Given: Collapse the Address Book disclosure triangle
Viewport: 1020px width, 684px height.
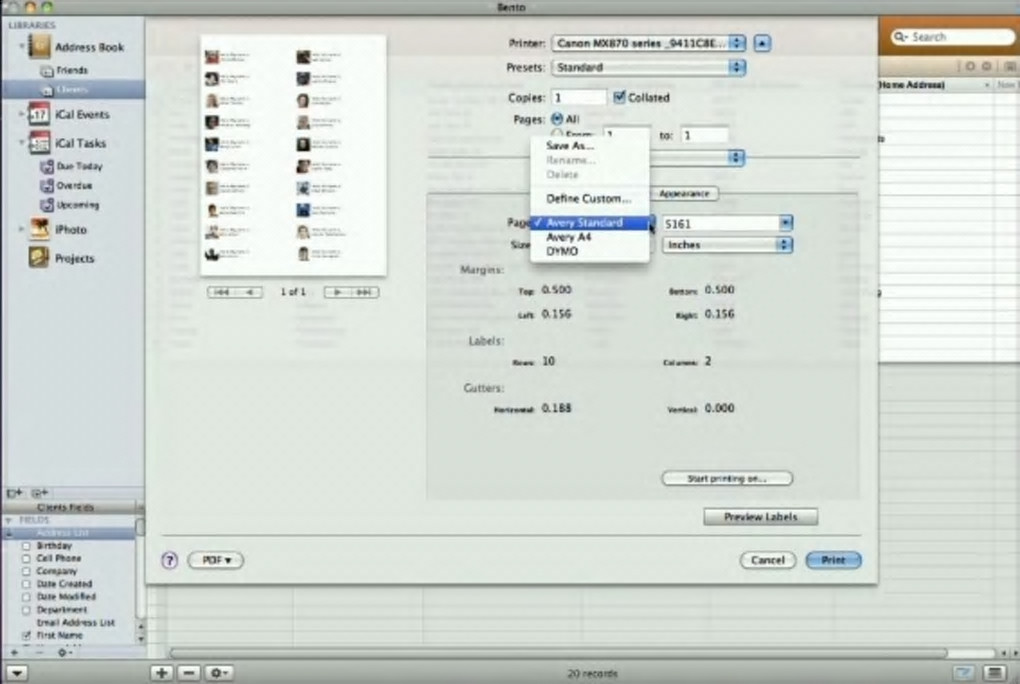Looking at the screenshot, I should [21, 46].
